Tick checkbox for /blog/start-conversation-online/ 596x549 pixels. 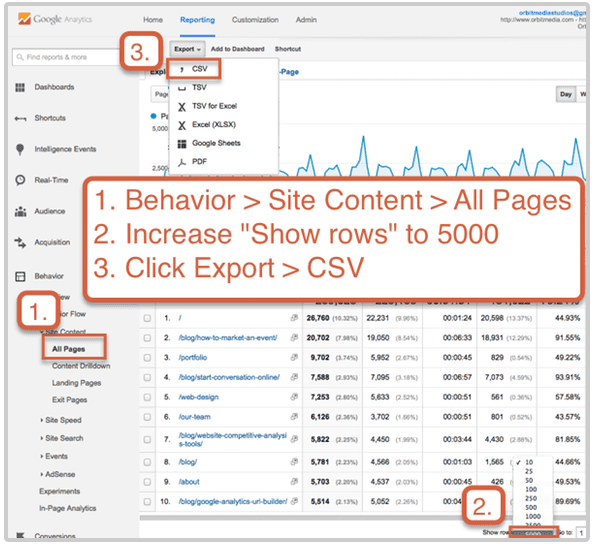coord(147,378)
